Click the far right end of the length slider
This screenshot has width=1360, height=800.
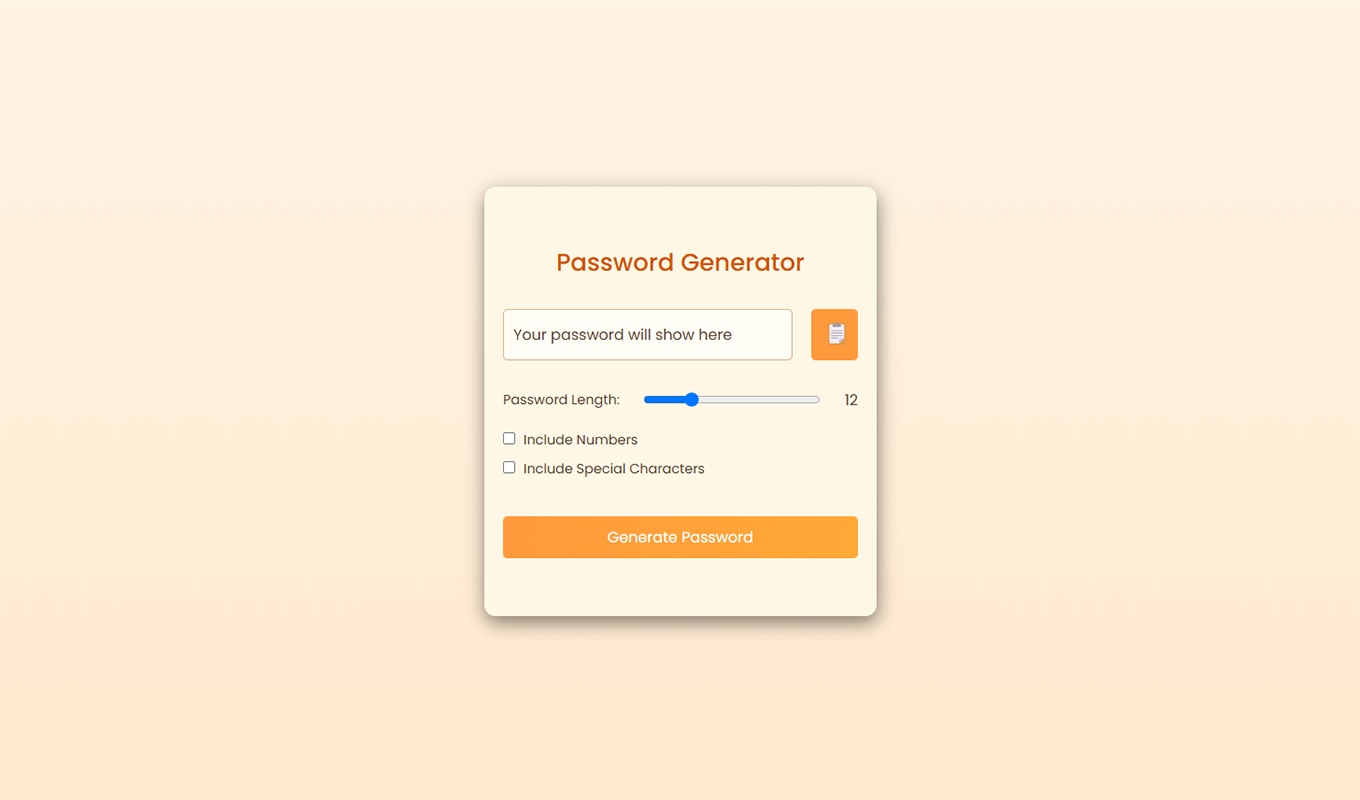point(816,399)
